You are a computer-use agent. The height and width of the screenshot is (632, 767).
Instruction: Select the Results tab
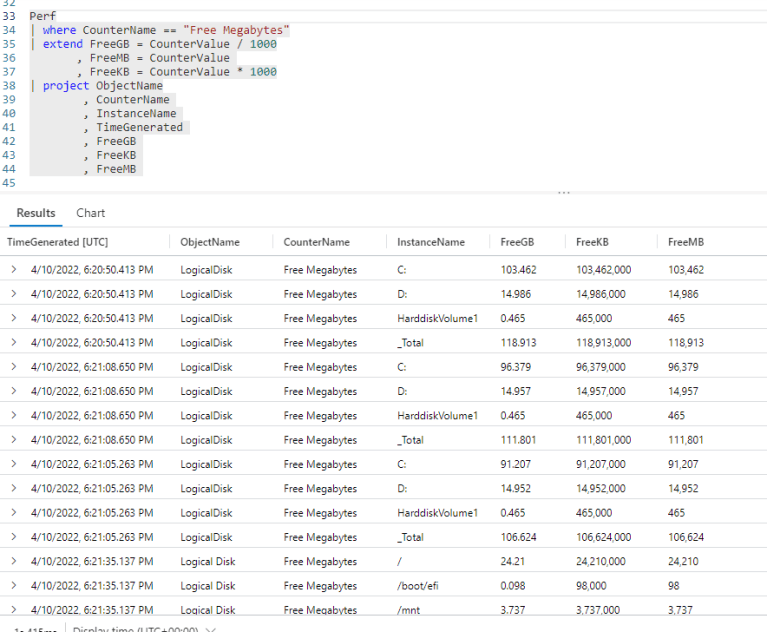pos(36,213)
